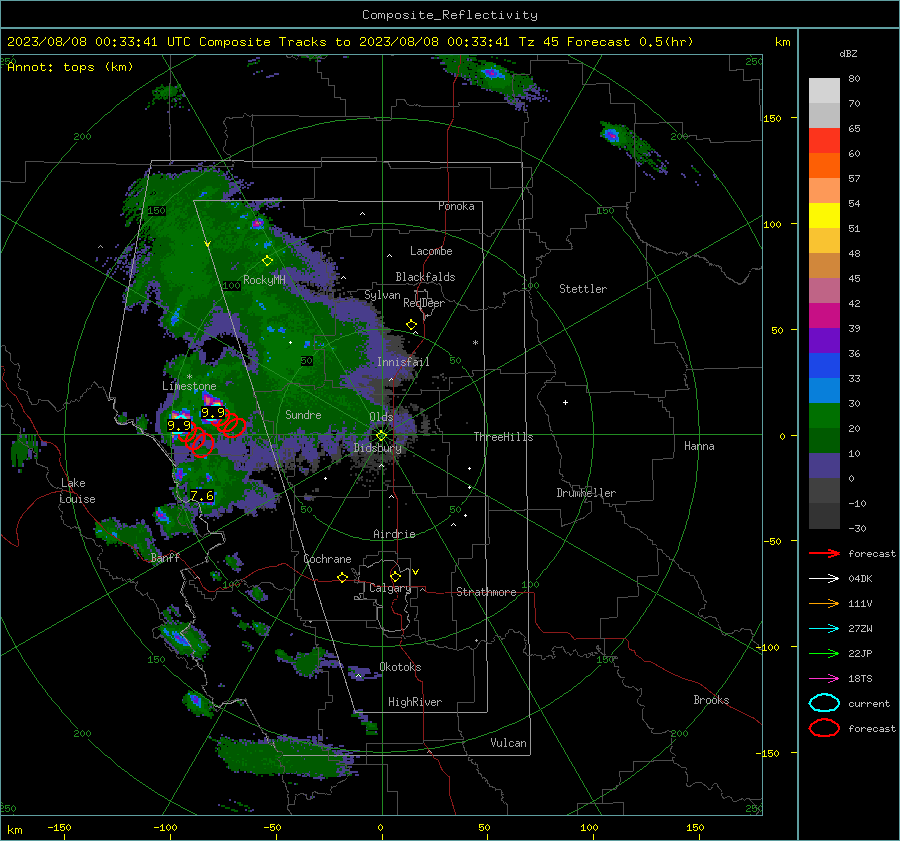This screenshot has height=841, width=900.
Task: Click the yellow diamond marker near Cochrane
Action: pos(342,578)
